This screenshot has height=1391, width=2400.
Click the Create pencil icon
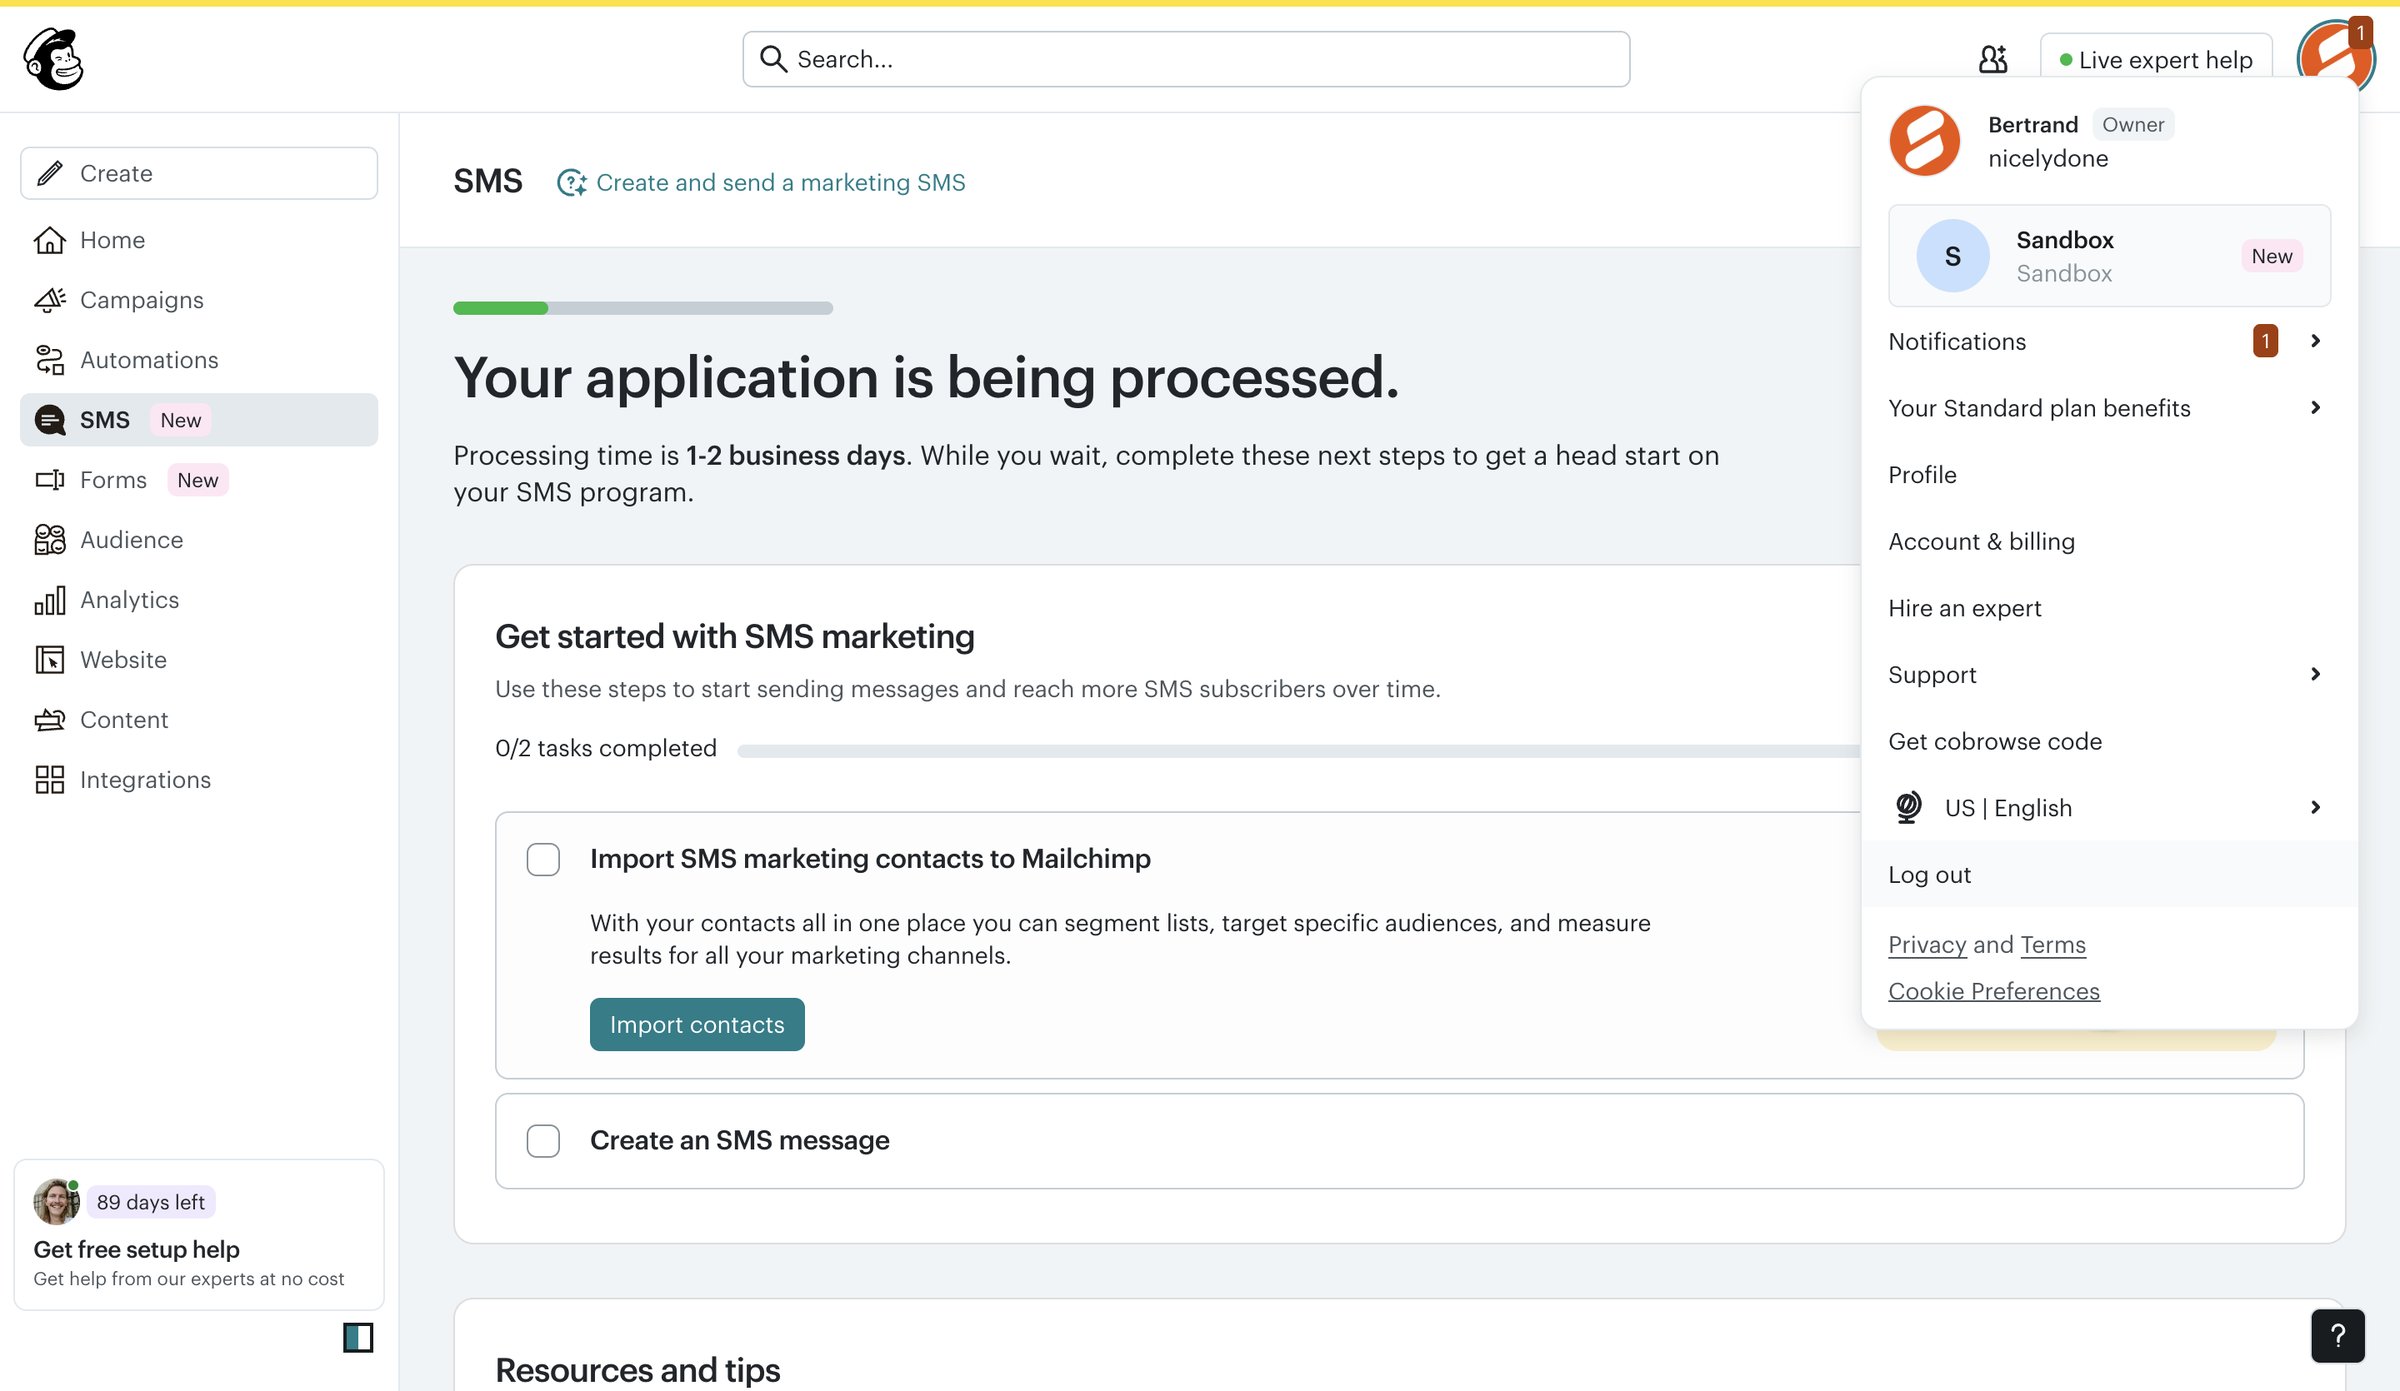[x=50, y=173]
